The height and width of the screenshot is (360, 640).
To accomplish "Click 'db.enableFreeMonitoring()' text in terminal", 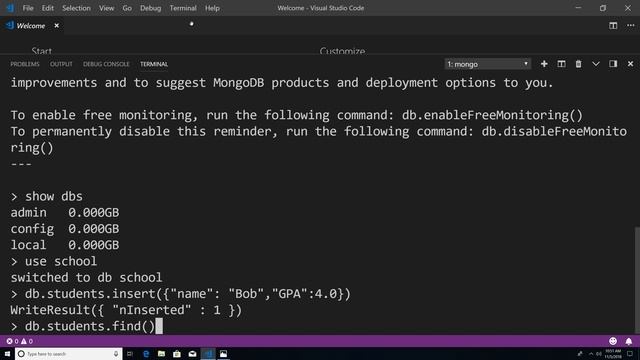I will (492, 115).
